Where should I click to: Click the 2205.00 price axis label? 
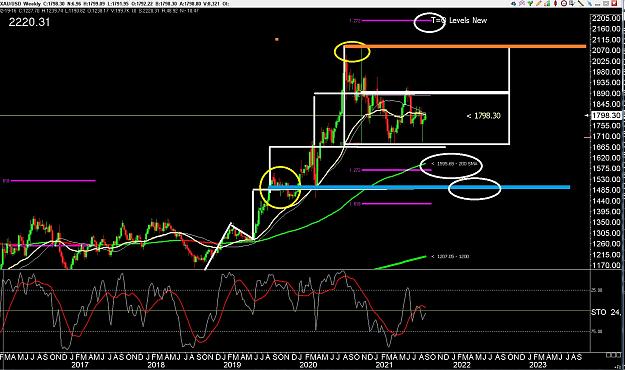(x=606, y=18)
